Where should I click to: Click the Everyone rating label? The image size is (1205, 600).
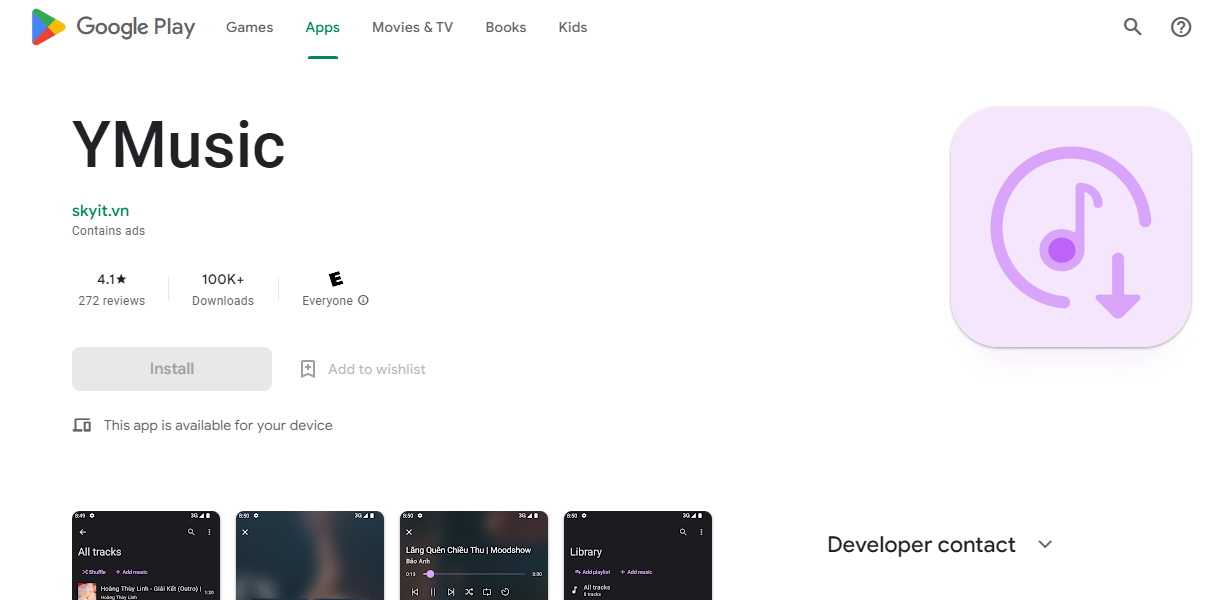click(x=328, y=301)
